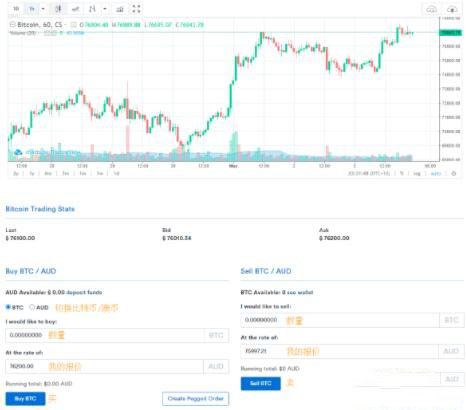
Task: Open the candlestick chart style selector
Action: tap(58, 9)
